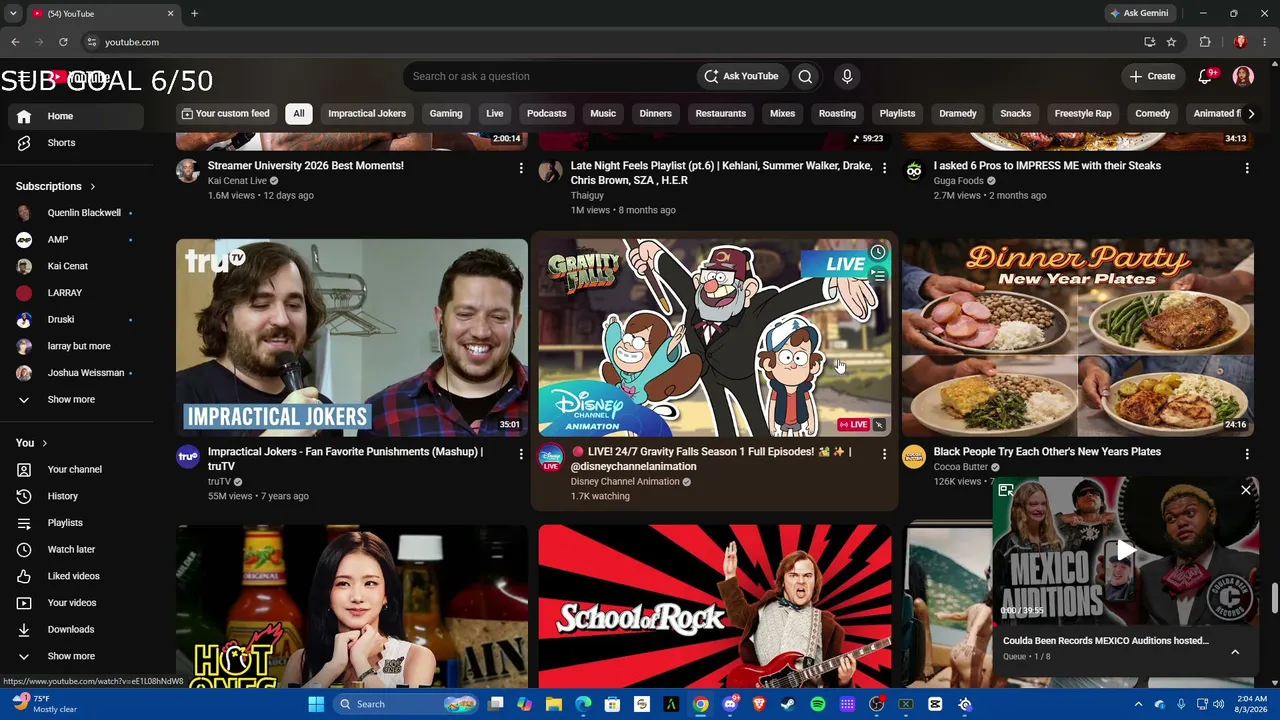Show more subscriptions below Joshua Weissman
This screenshot has width=1280, height=720.
(76, 399)
